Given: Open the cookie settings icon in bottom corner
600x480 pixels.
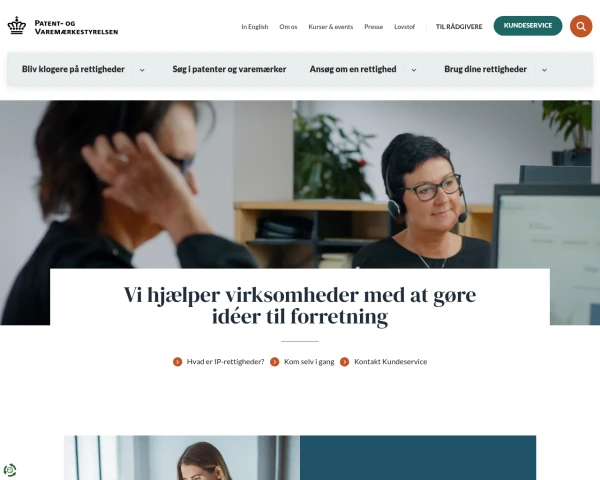Looking at the screenshot, I should [x=10, y=470].
